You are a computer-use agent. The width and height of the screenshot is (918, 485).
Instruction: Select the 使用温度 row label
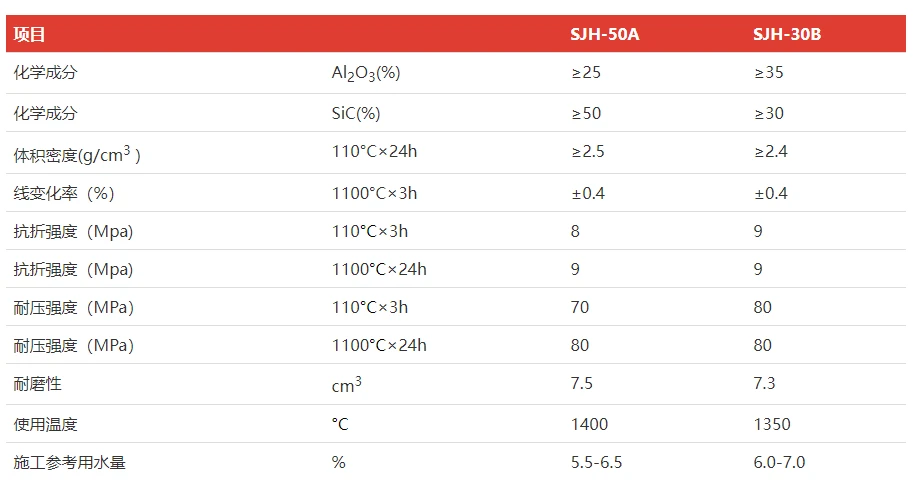point(45,424)
